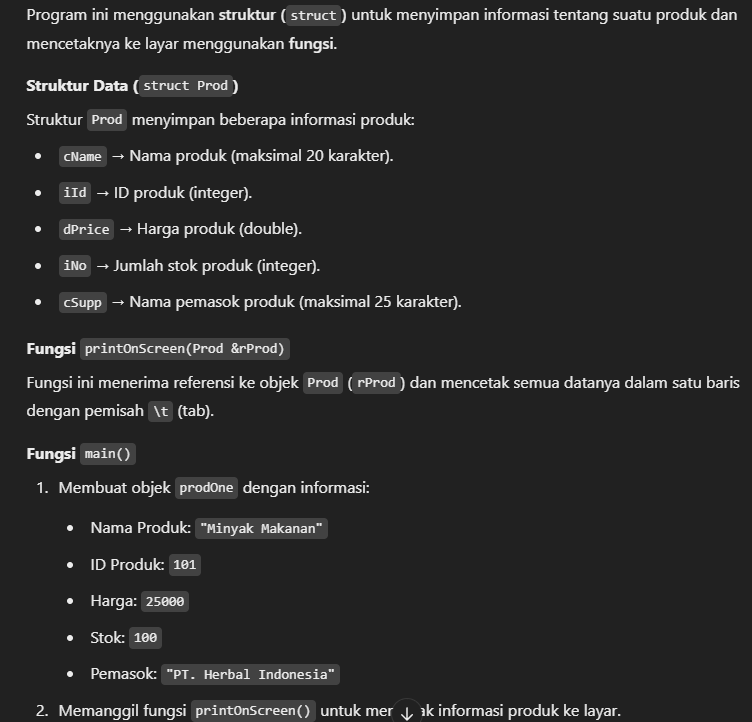752x722 pixels.
Task: Click the "struct Prod" code in heading
Action: click(185, 85)
